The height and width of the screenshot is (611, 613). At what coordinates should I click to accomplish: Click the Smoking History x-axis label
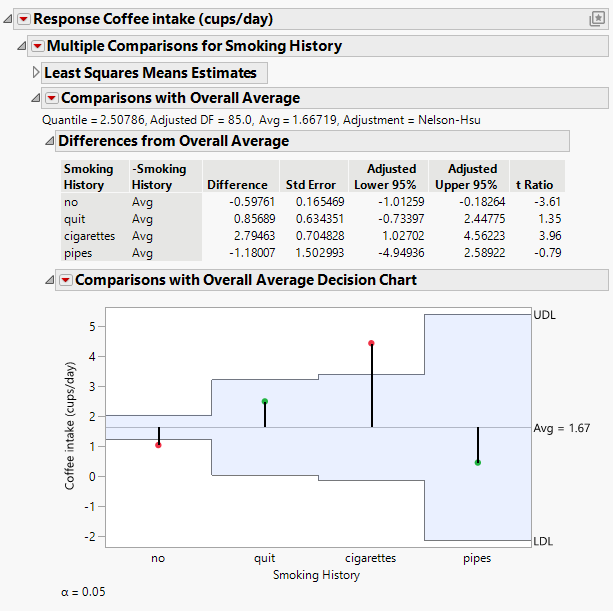point(317,575)
